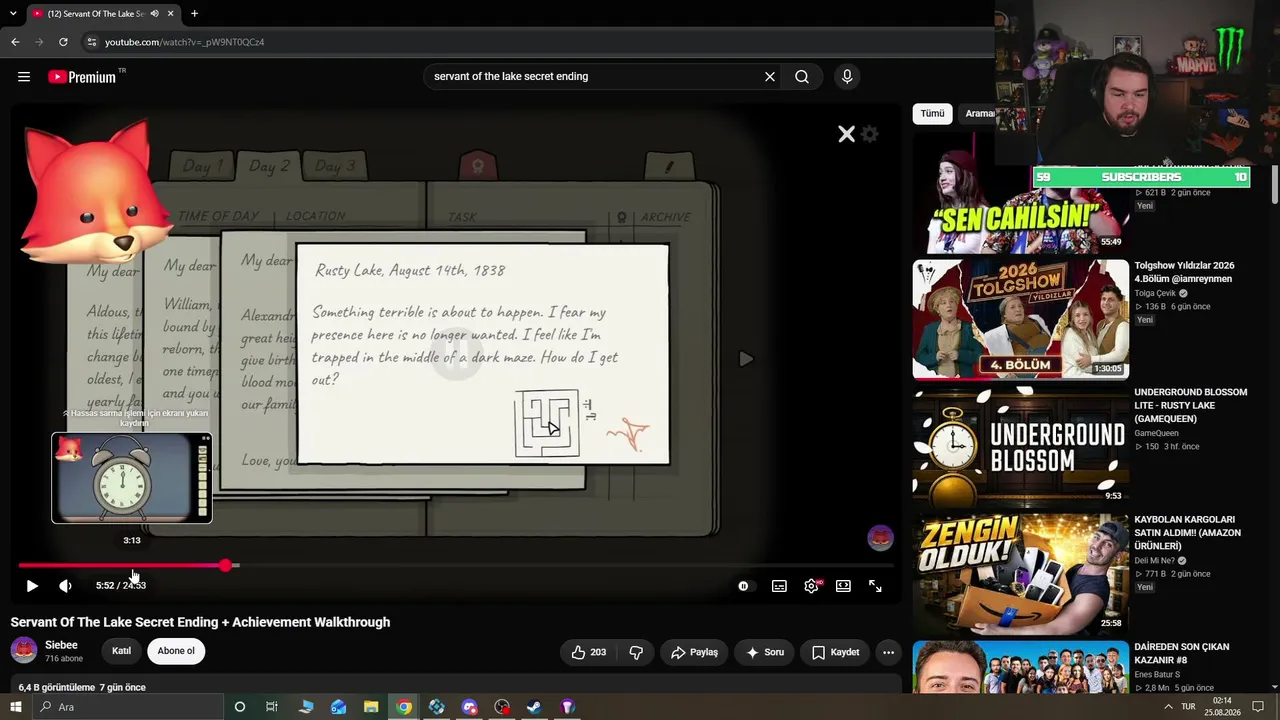Save video with Kaydet
Image resolution: width=1280 pixels, height=720 pixels.
(x=835, y=652)
